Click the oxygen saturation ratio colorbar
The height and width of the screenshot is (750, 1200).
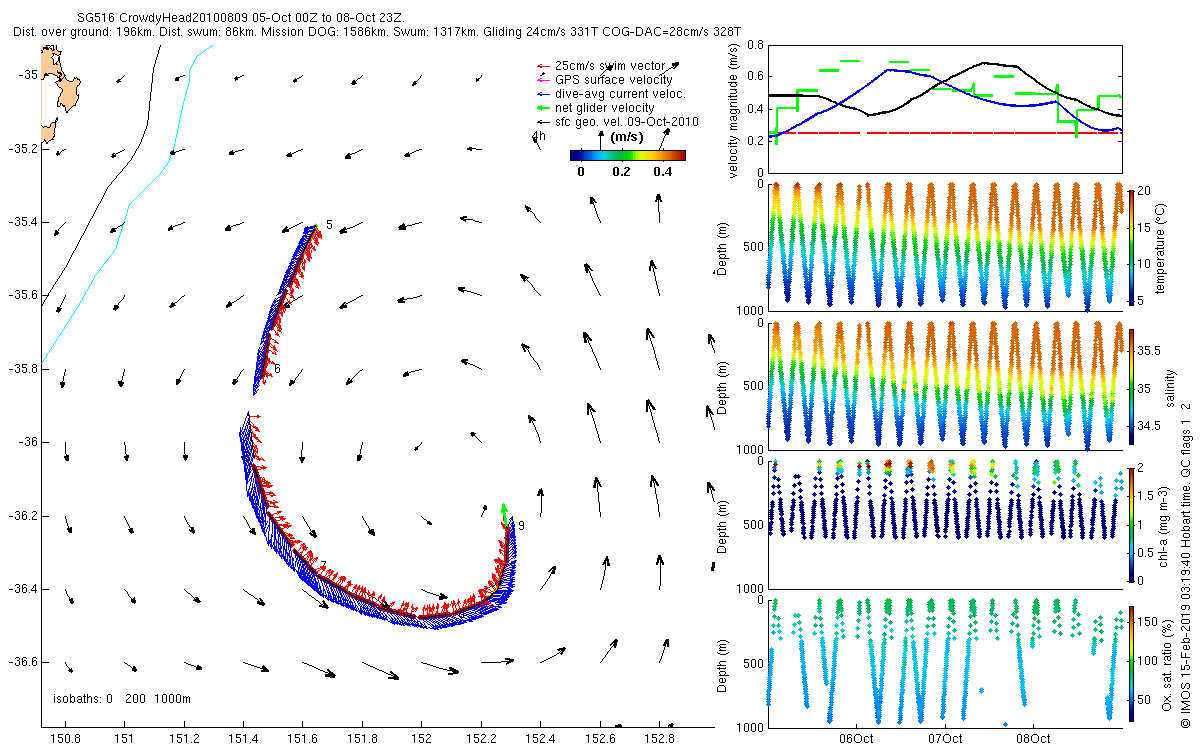click(x=1131, y=660)
